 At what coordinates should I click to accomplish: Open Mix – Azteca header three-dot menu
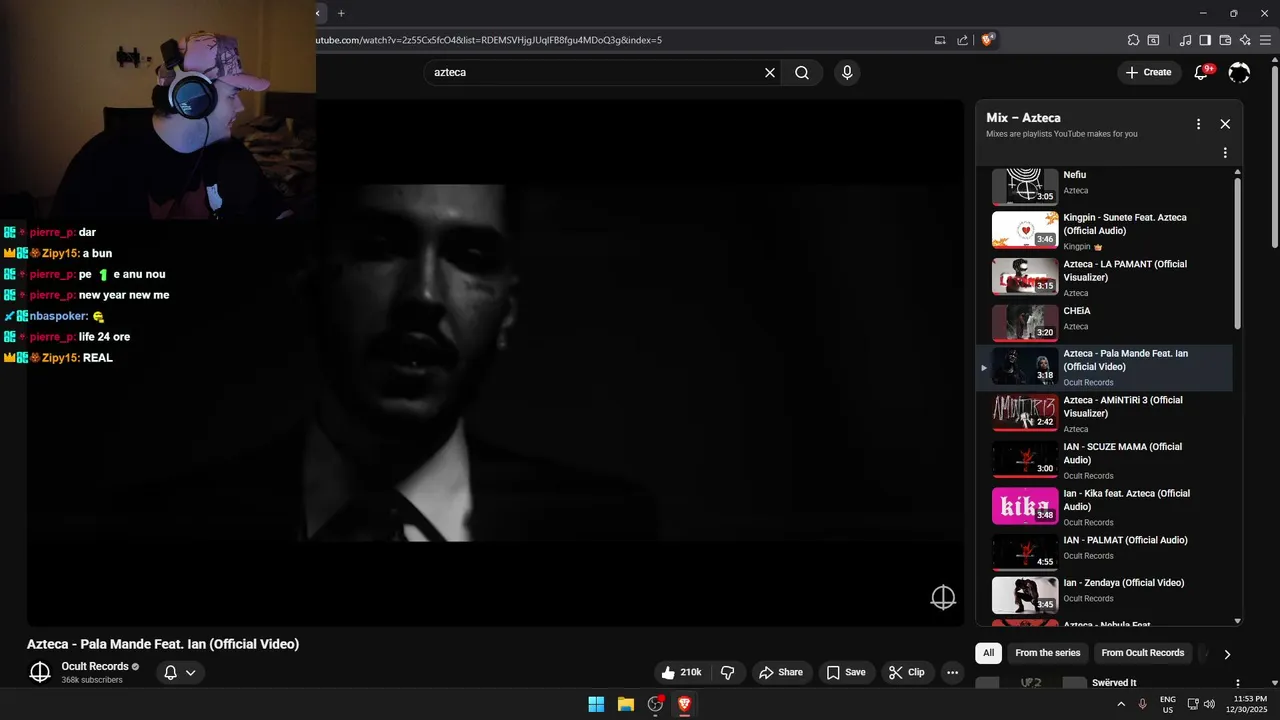1198,124
